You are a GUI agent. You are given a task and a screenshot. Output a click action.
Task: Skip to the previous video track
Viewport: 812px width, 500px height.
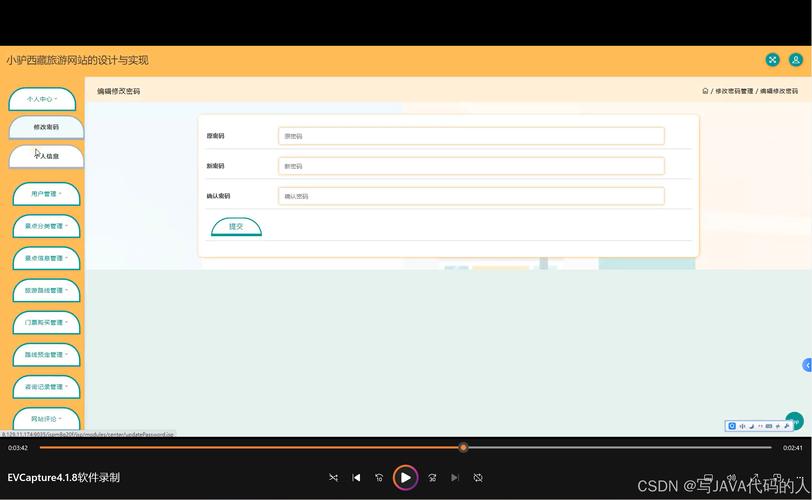tap(356, 478)
